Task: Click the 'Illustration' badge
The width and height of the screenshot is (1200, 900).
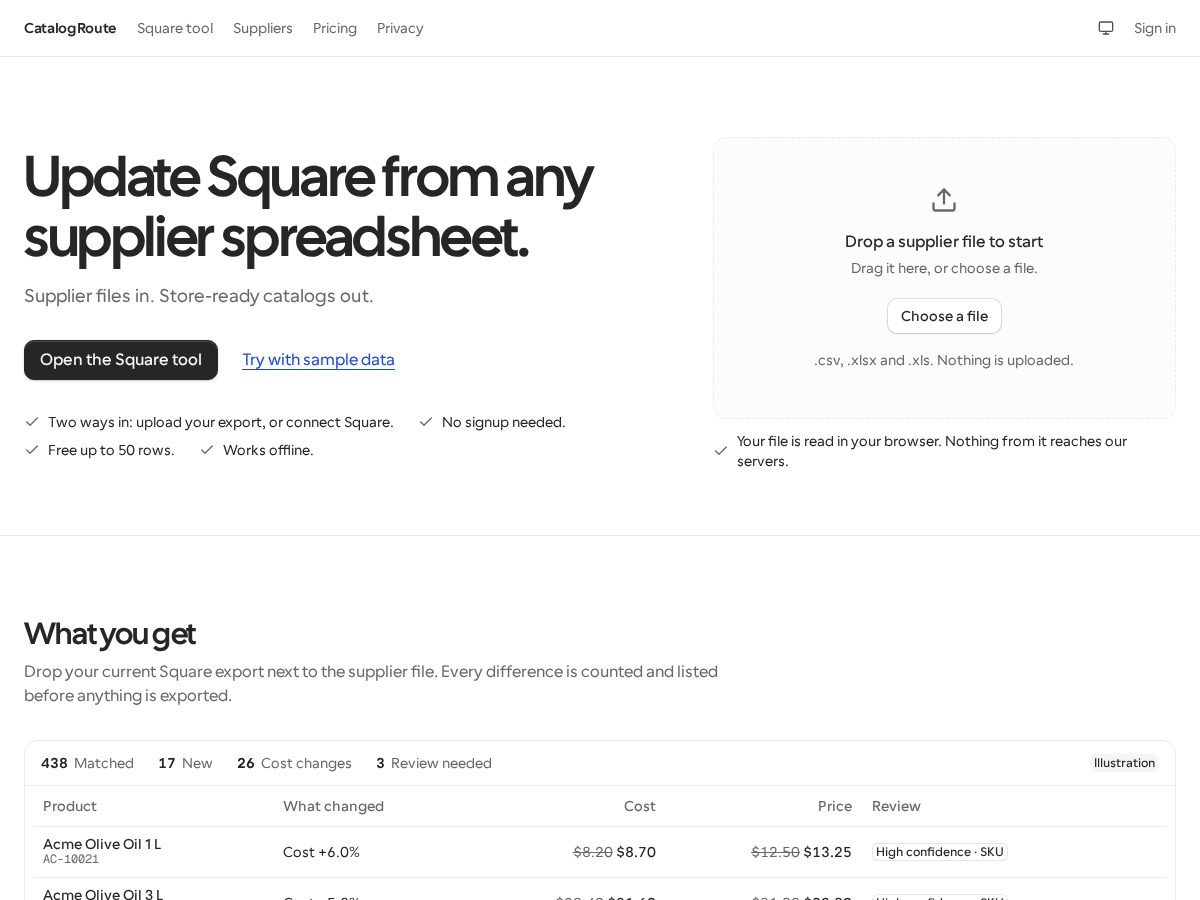Action: [1124, 763]
